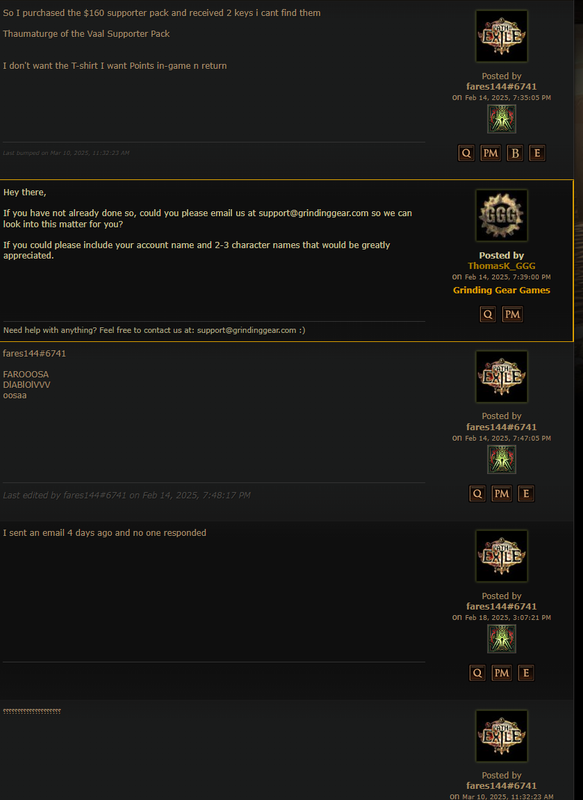Click the PM button on the first post
This screenshot has width=583, height=800.
pyautogui.click(x=490, y=153)
